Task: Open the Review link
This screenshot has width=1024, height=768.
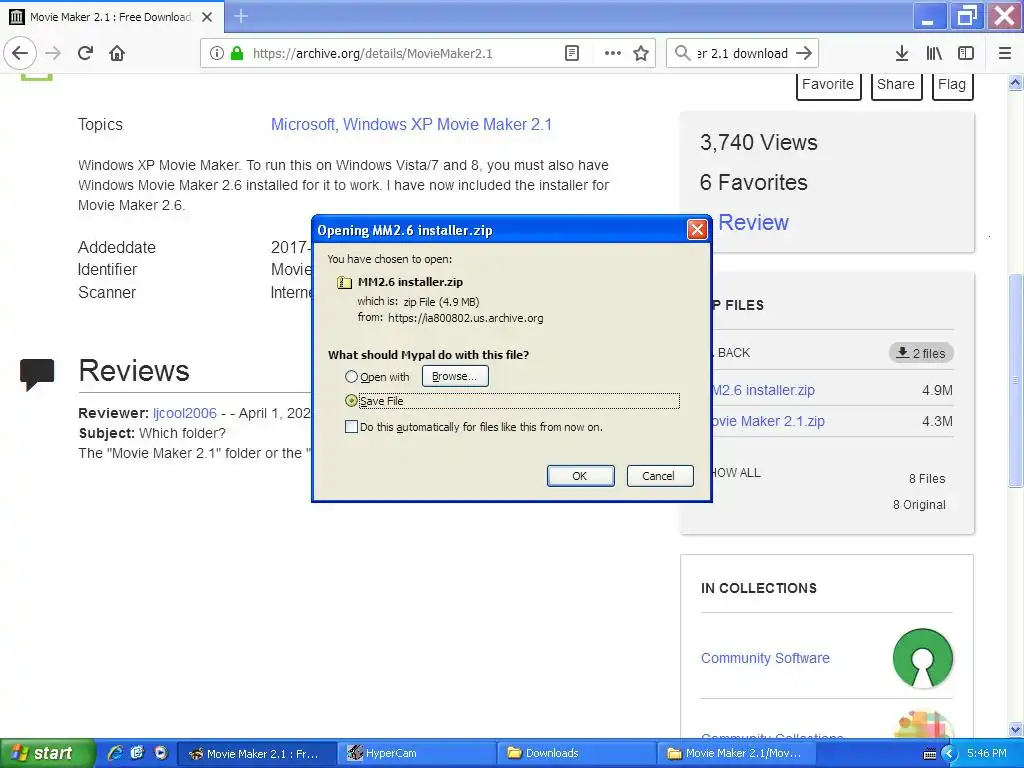Action: click(754, 223)
